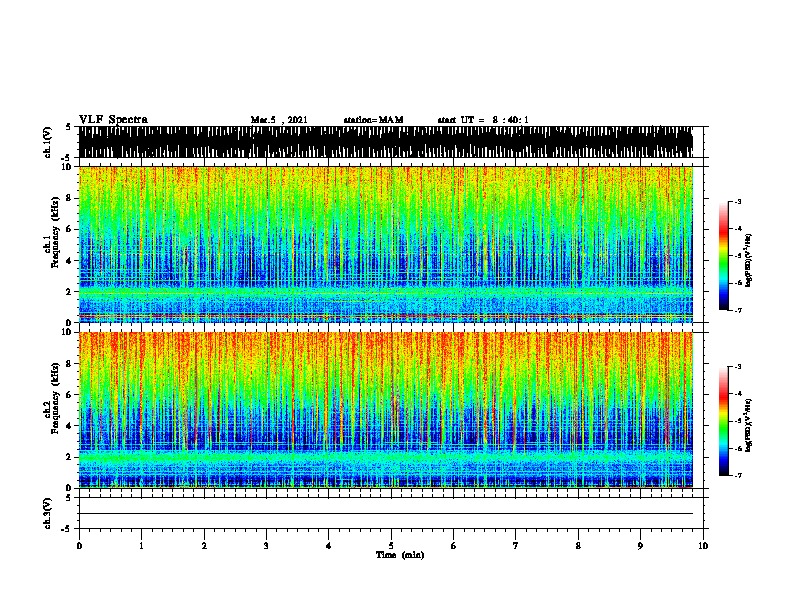
Task: Select the date text "Mar.5 , 2021"
Action: 279,120
